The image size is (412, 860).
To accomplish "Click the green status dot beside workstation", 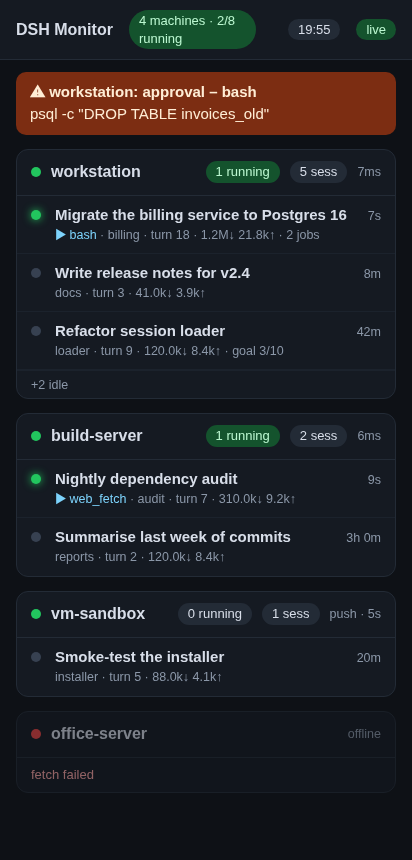I will 36,172.
